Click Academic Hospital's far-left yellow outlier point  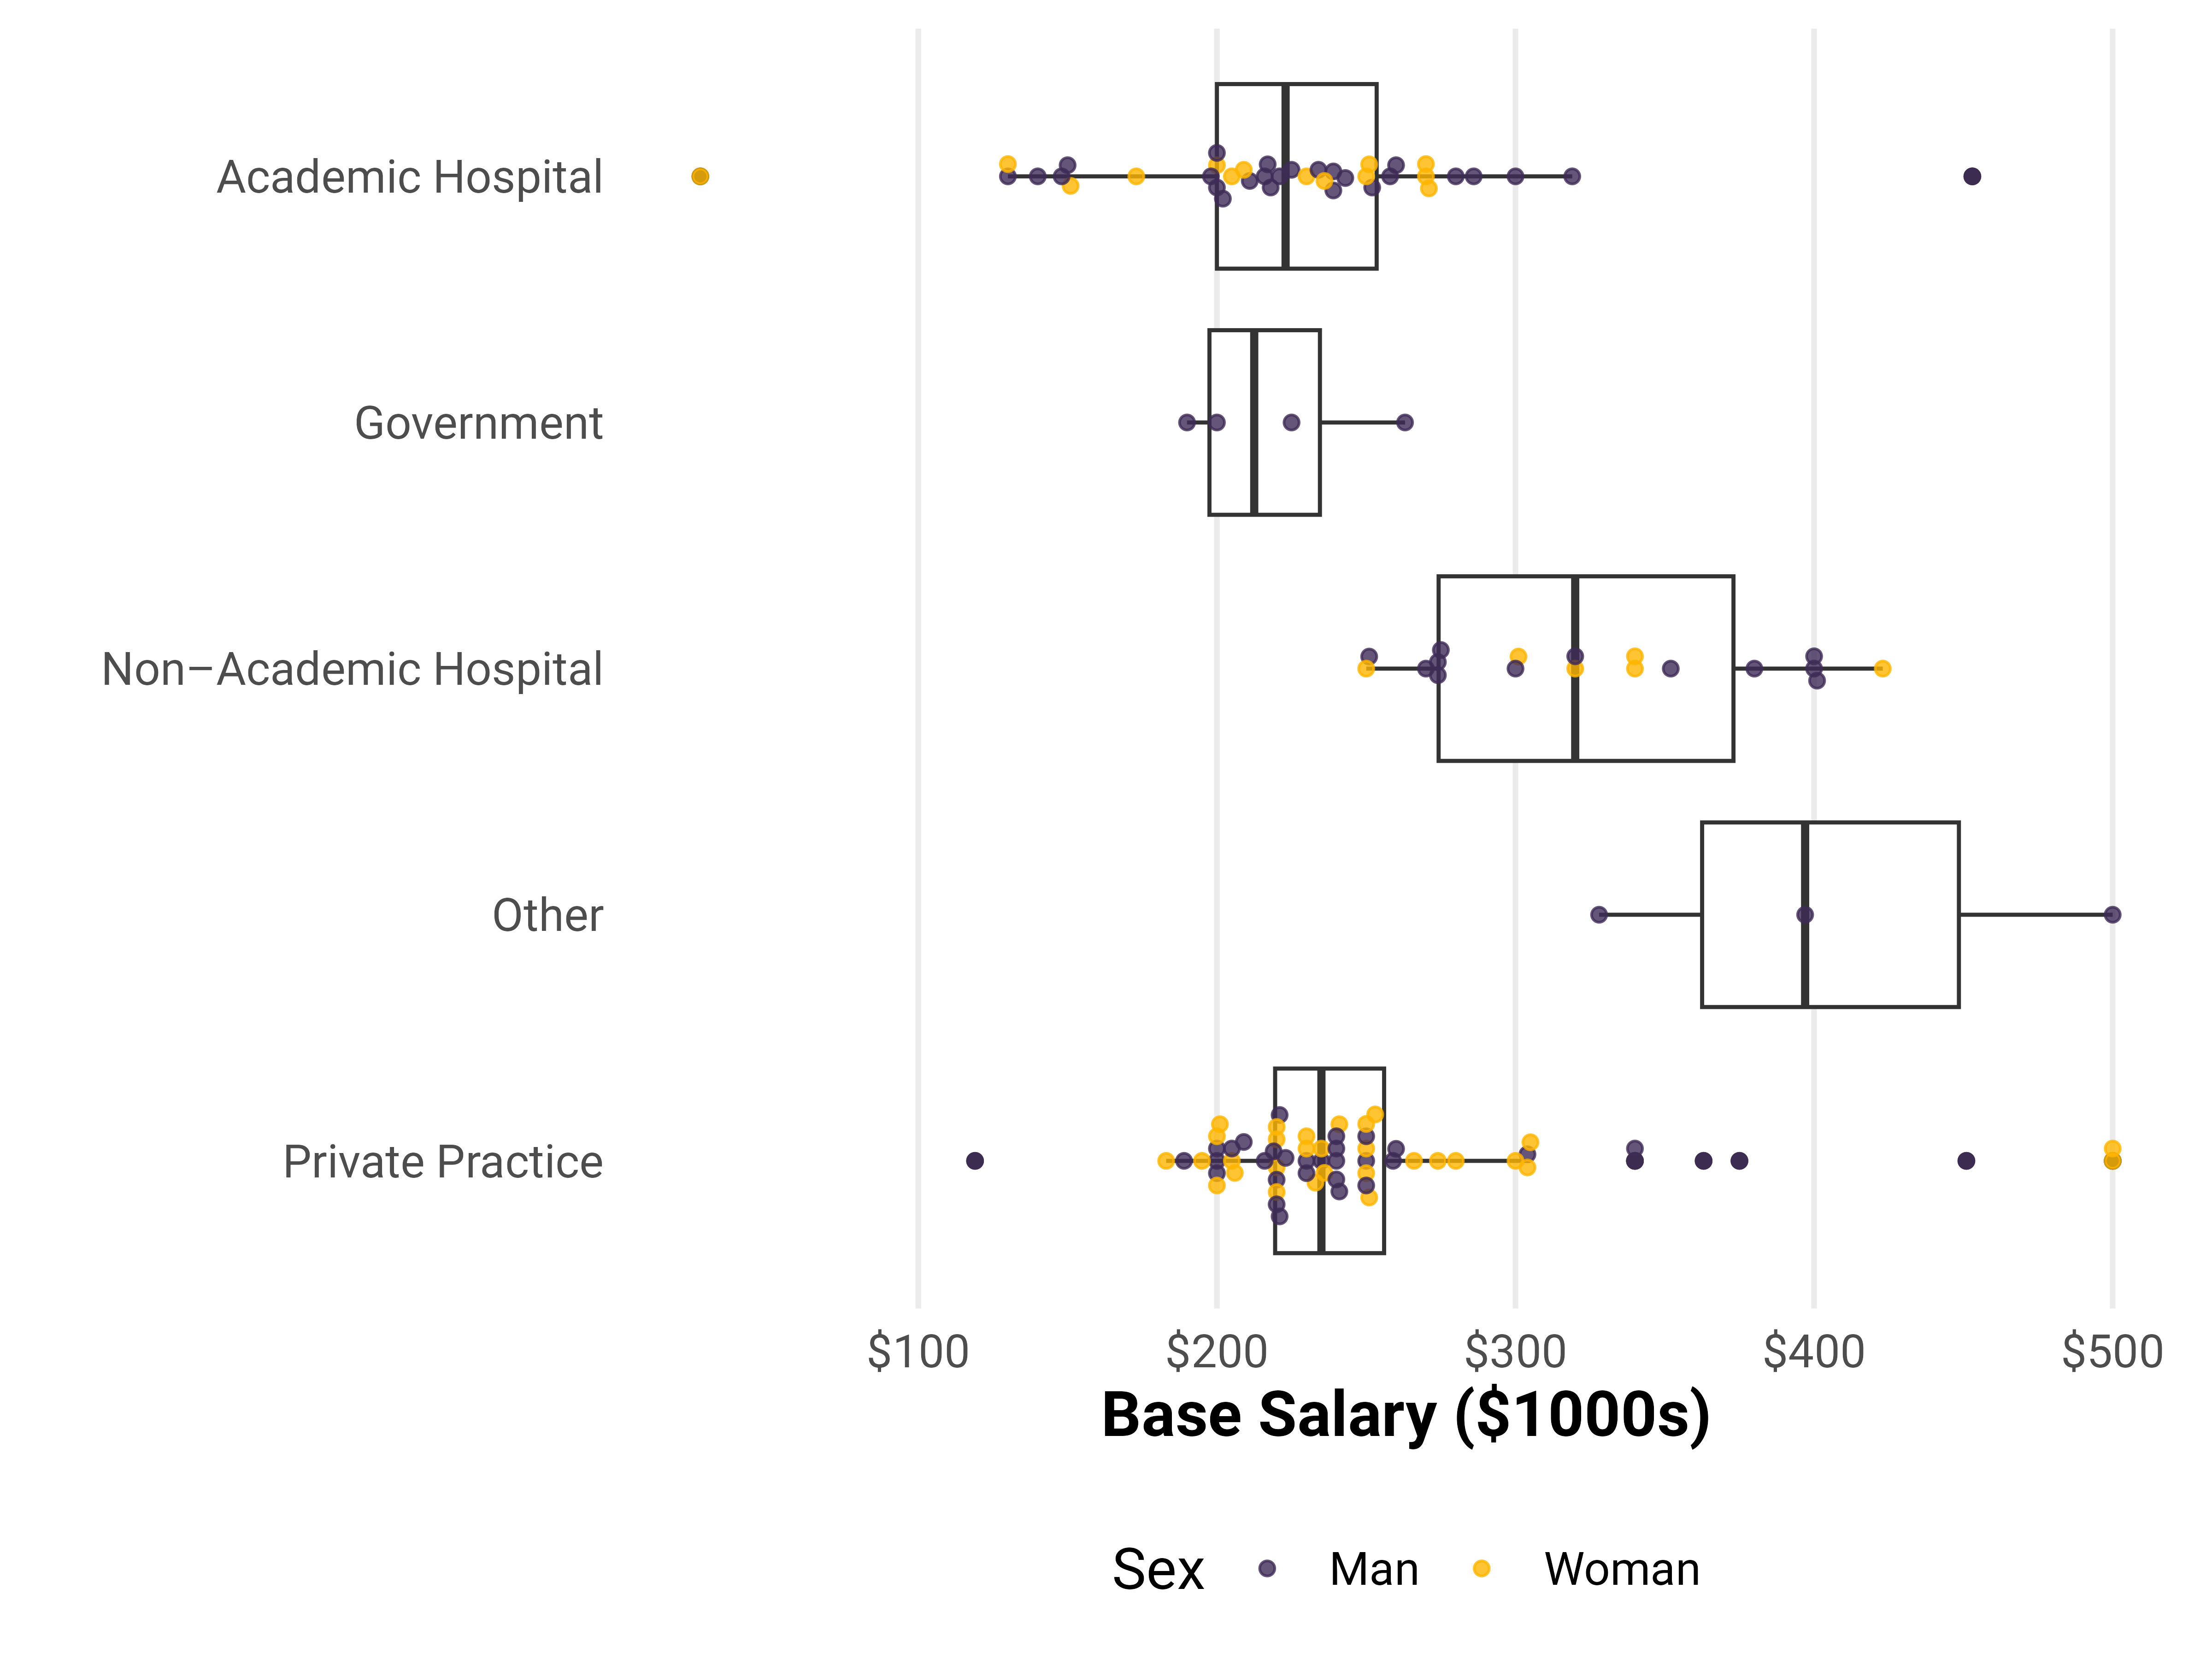click(700, 176)
